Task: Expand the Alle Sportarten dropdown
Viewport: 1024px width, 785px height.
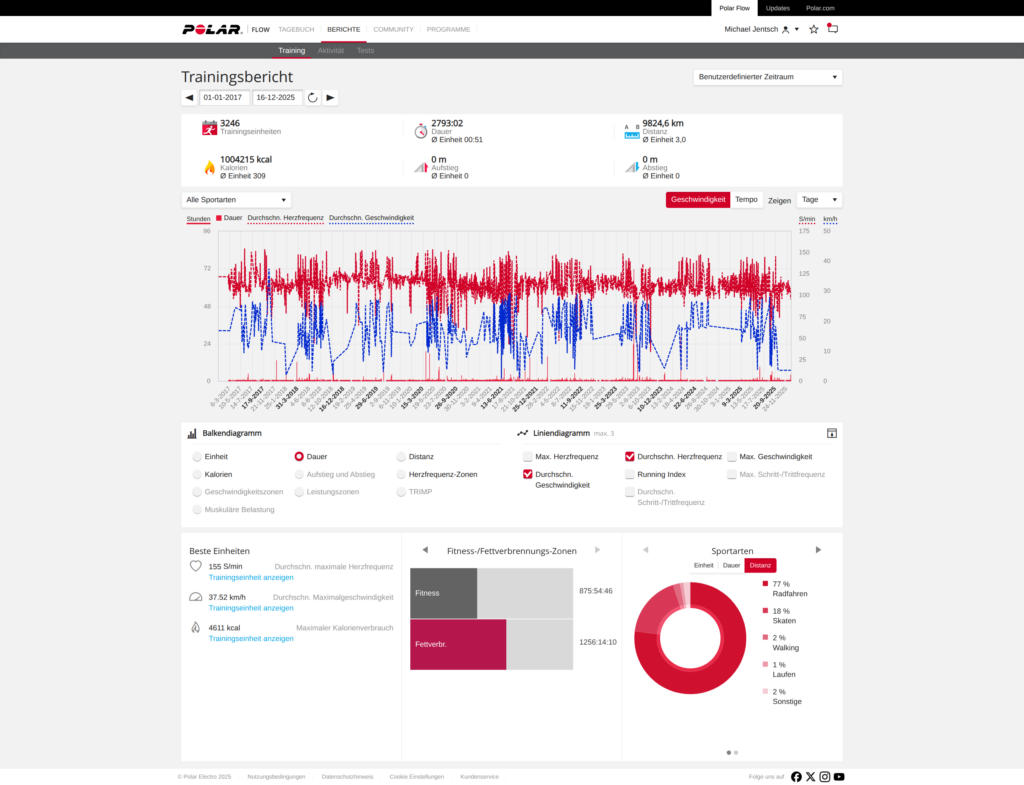Action: pos(236,200)
